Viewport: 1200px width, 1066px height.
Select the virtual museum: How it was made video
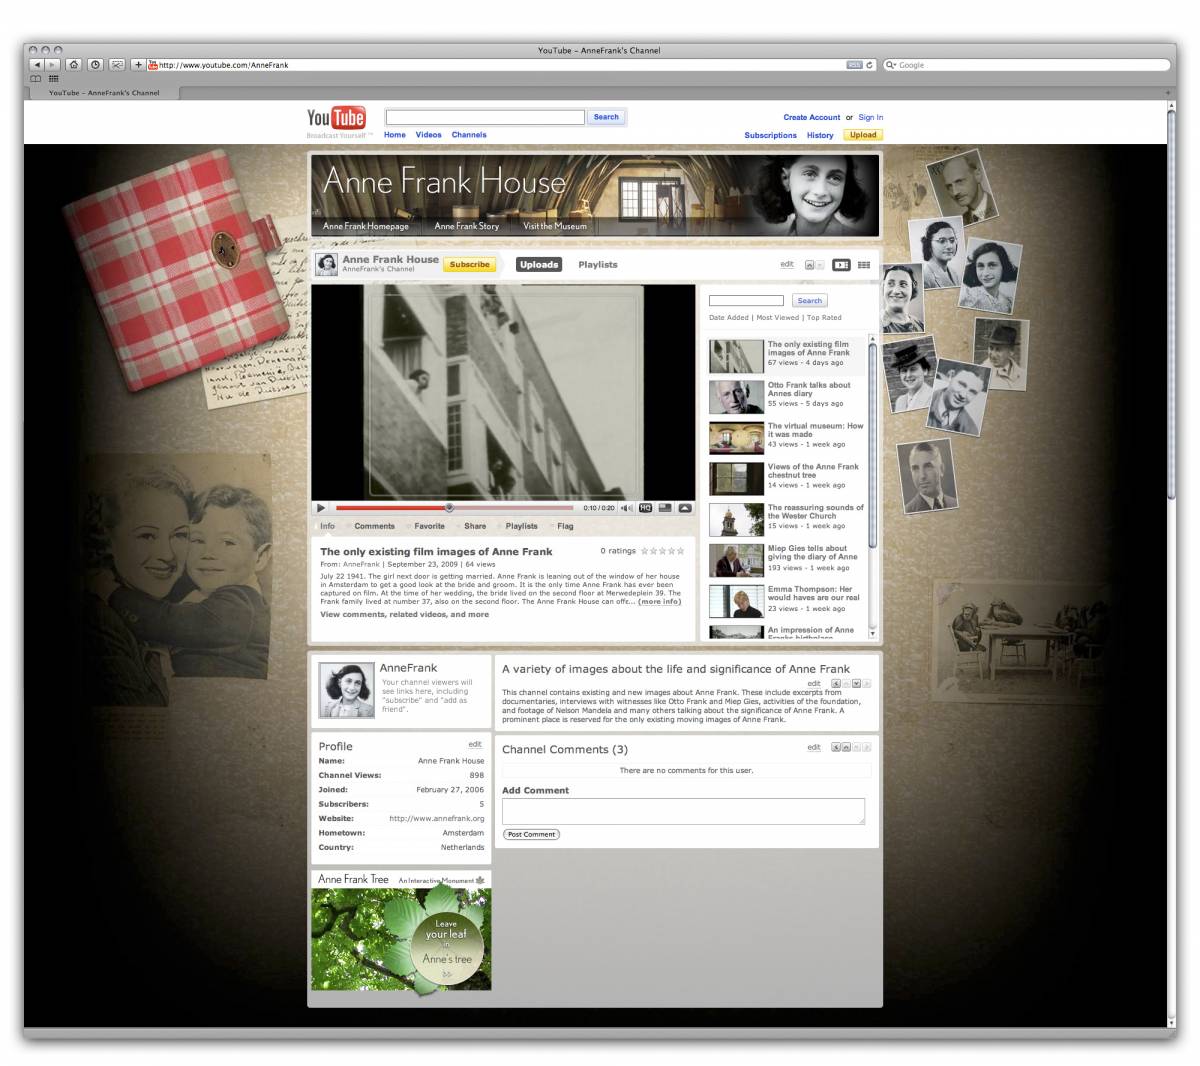click(786, 437)
